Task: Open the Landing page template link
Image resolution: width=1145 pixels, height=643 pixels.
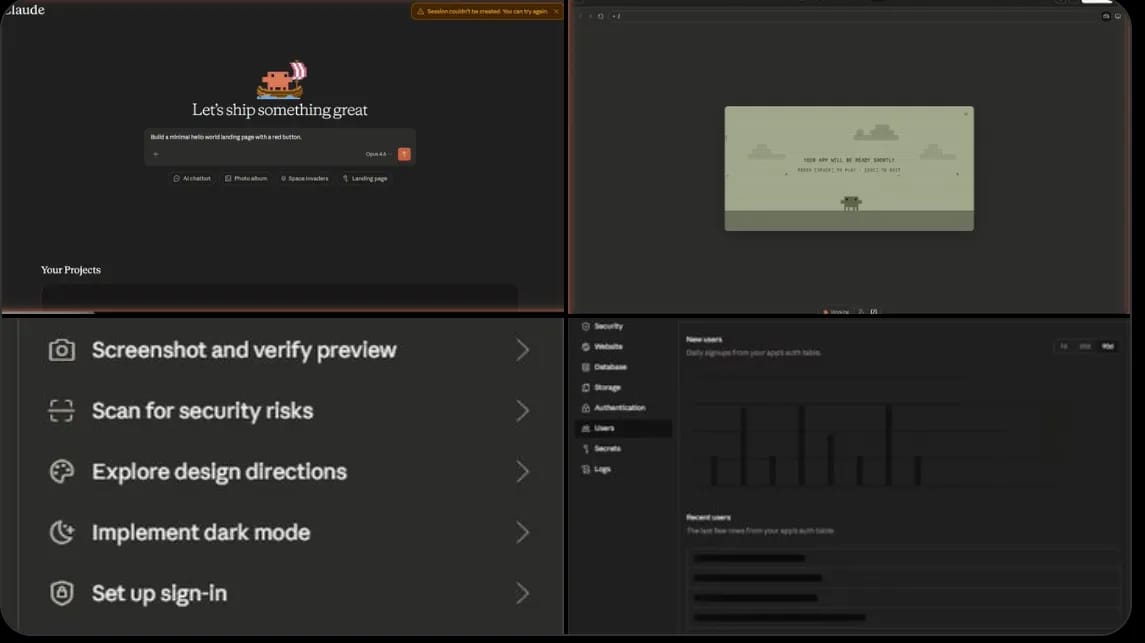Action: click(366, 178)
